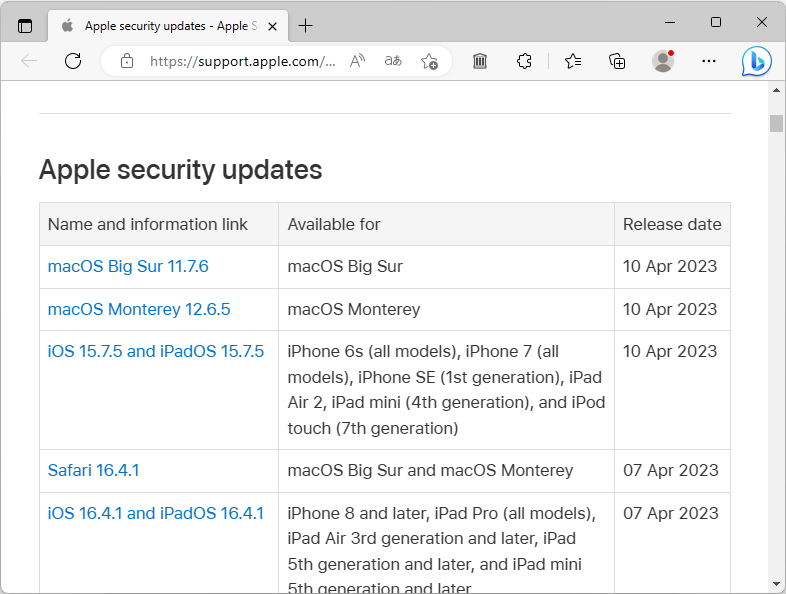Open the Bing Chat sidebar
This screenshot has height=594, width=786.
[756, 61]
